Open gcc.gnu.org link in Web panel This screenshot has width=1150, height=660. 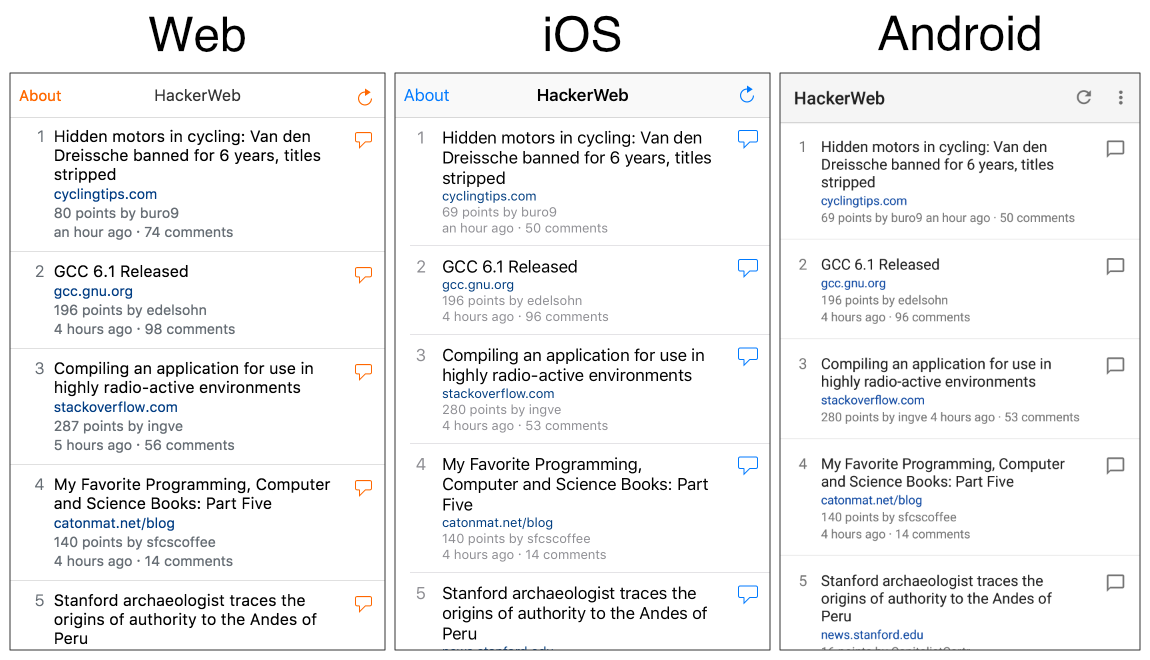[x=93, y=291]
